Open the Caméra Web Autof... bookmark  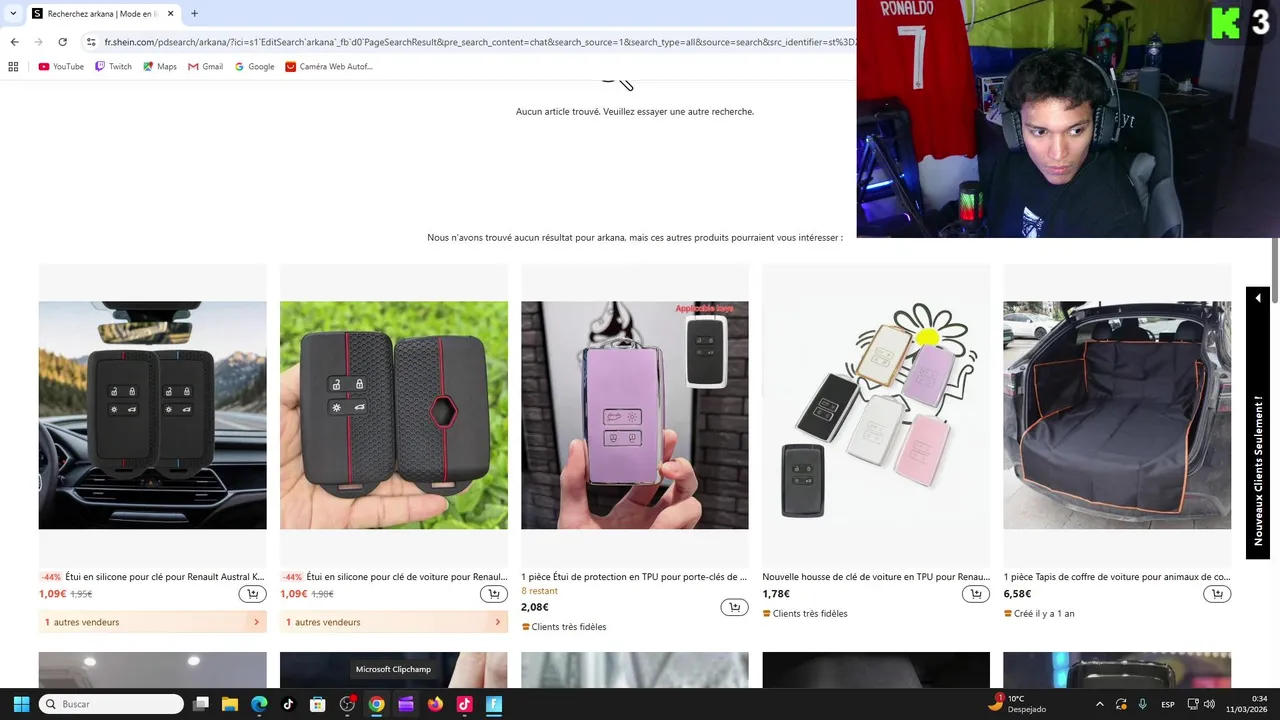[329, 67]
